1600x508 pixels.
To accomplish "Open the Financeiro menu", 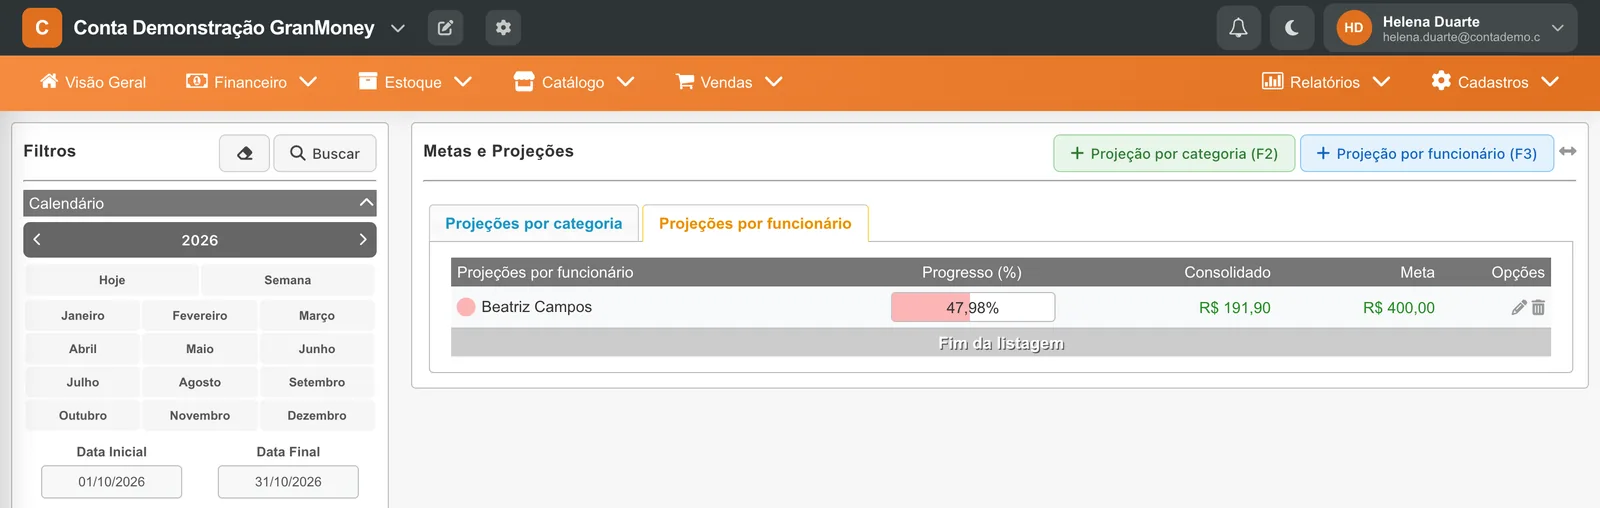I will (x=251, y=82).
